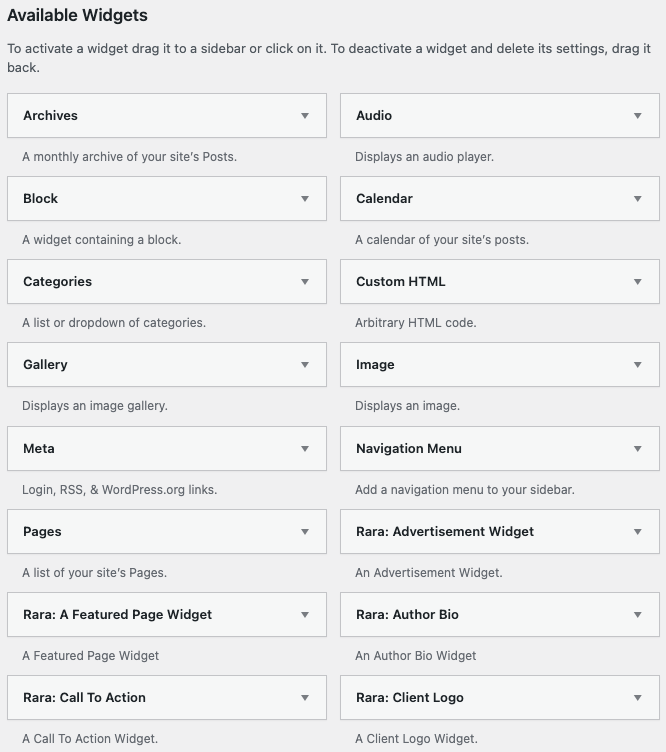Expand the Image widget arrow
666x752 pixels.
(x=638, y=365)
